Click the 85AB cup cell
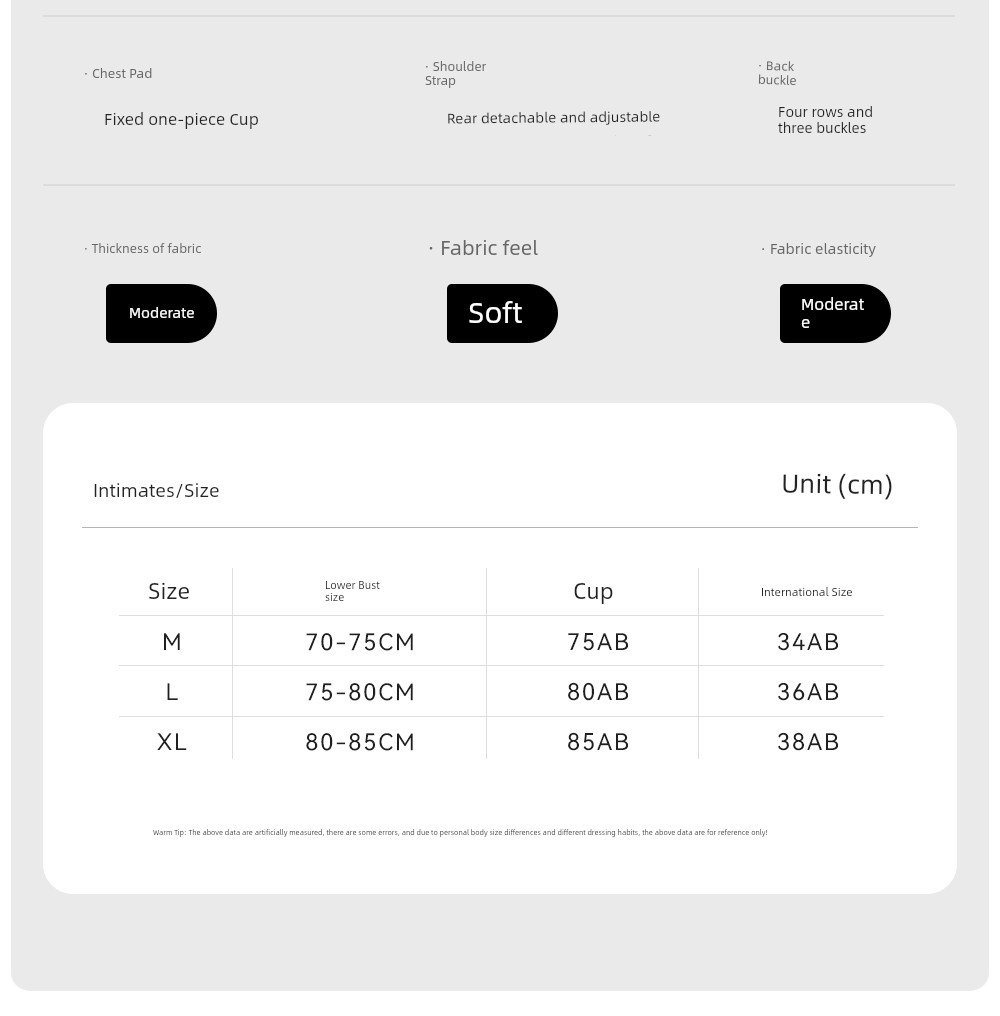This screenshot has height=1016, width=1000. [598, 741]
